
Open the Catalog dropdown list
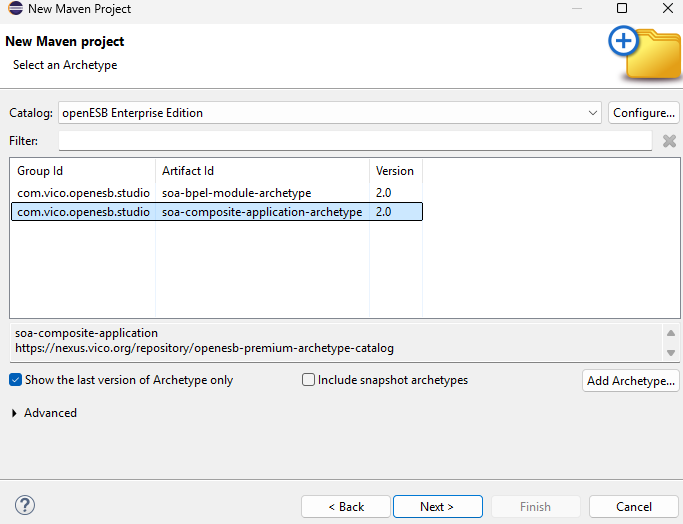[592, 113]
